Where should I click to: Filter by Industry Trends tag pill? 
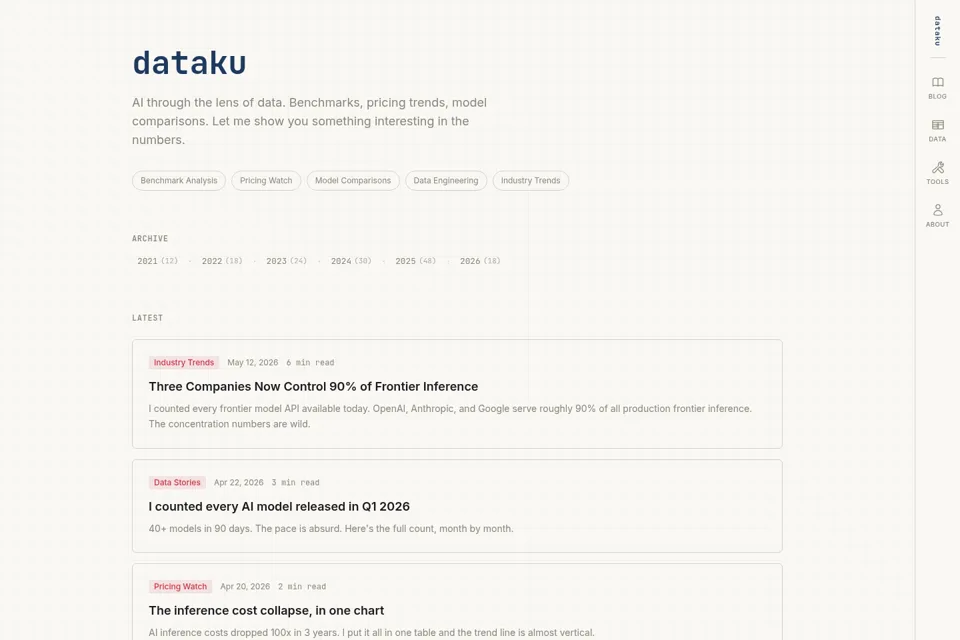[530, 181]
